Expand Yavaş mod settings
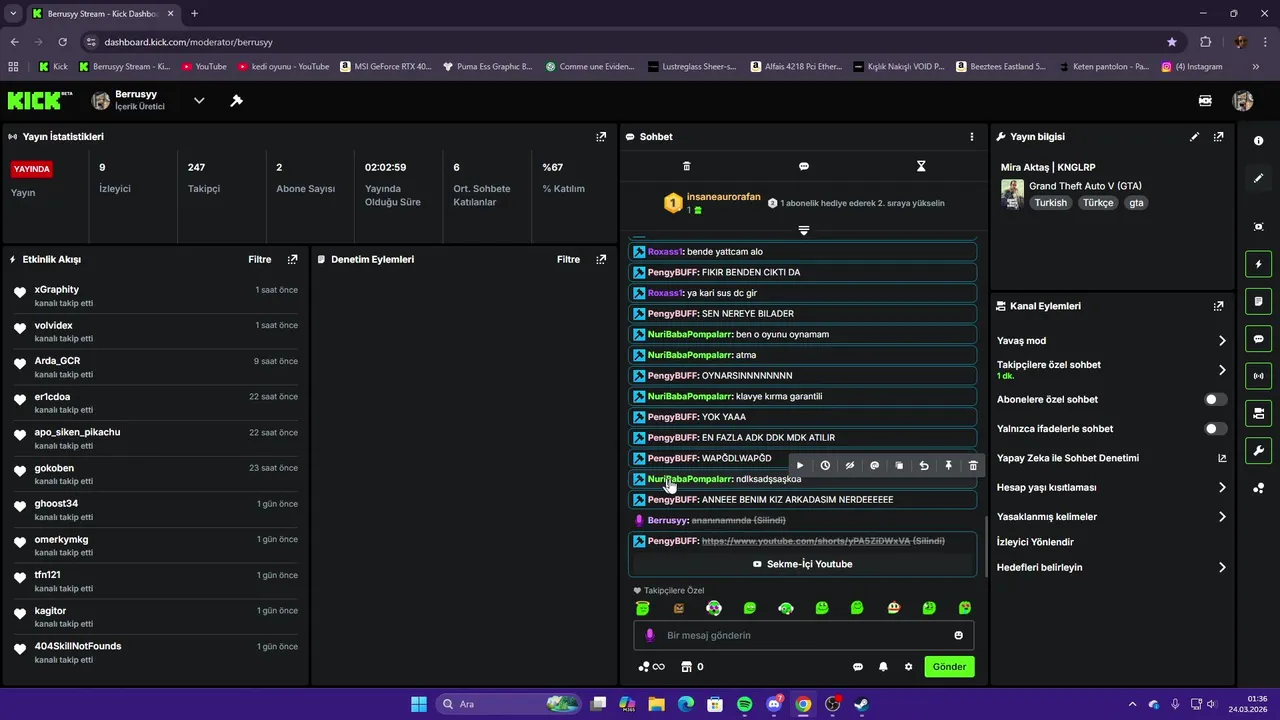This screenshot has width=1280, height=720. point(1222,341)
